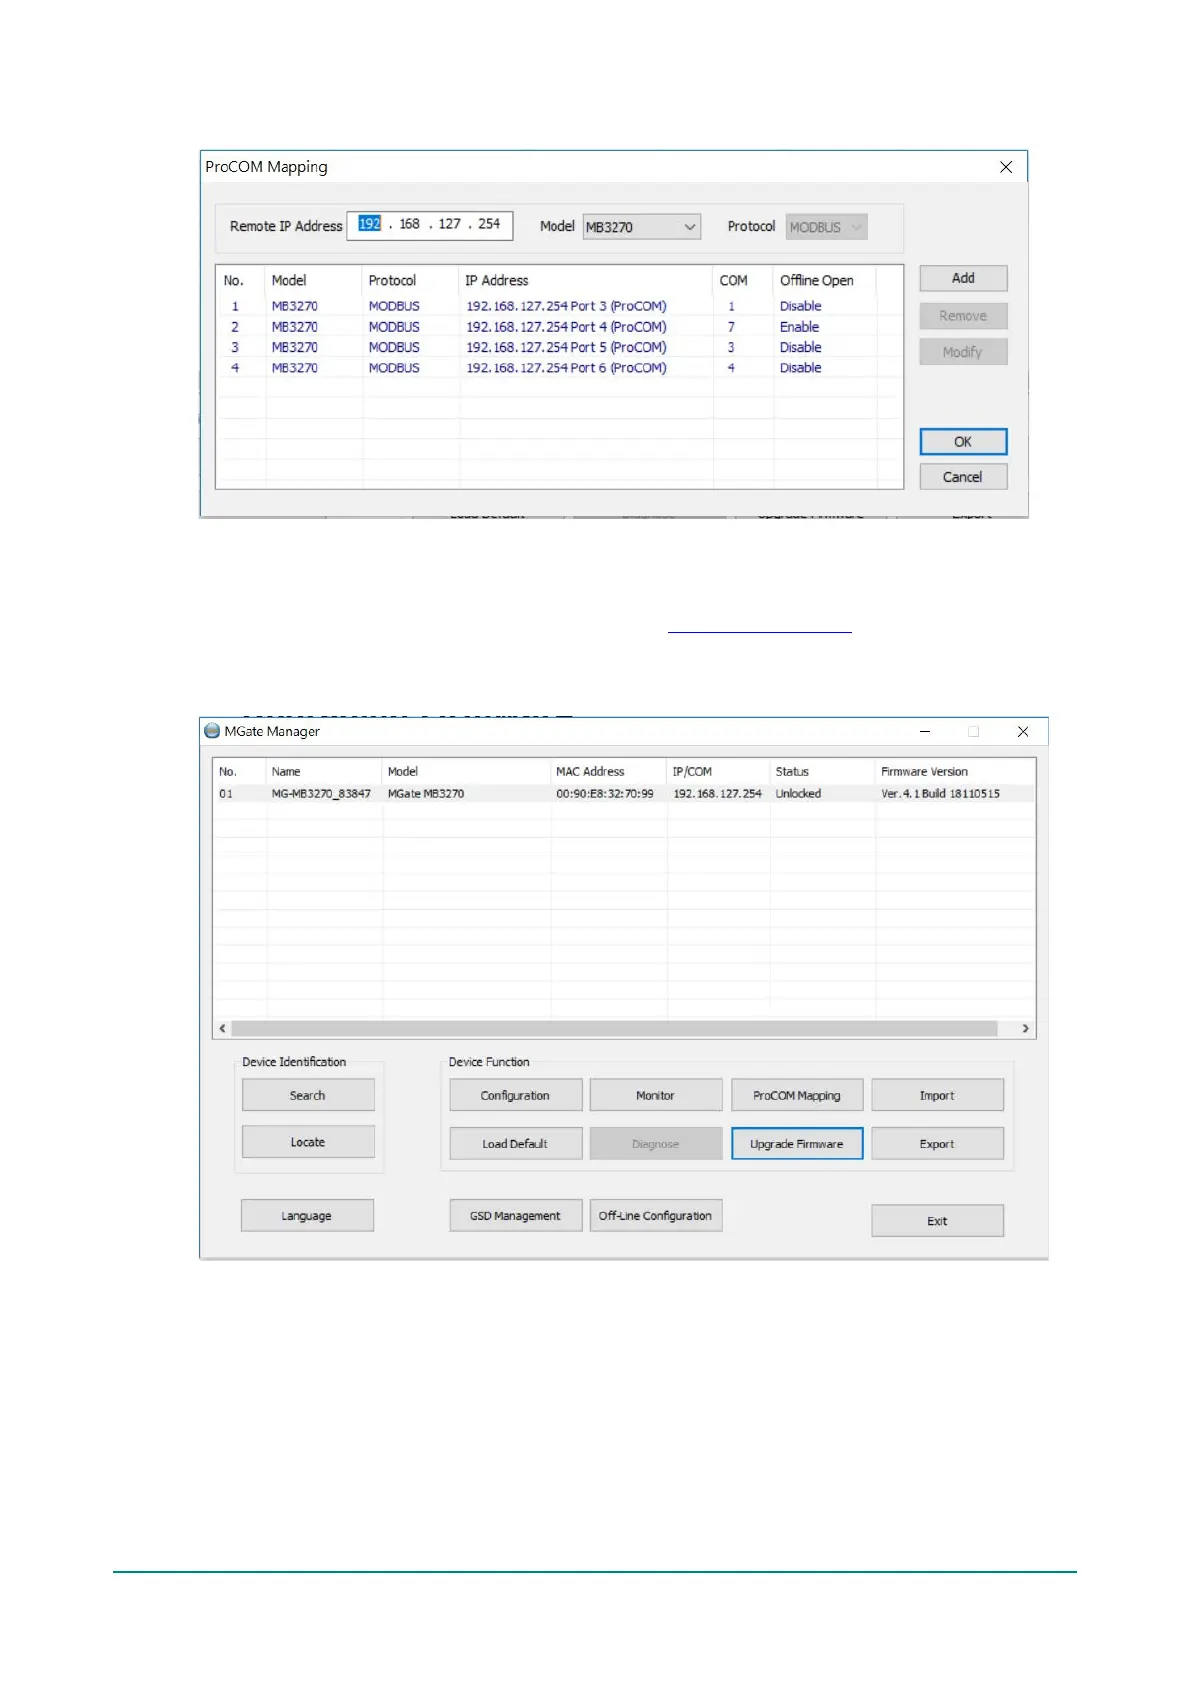The height and width of the screenshot is (1684, 1191).
Task: Minimize the MGate Manager window
Action: pyautogui.click(x=925, y=732)
